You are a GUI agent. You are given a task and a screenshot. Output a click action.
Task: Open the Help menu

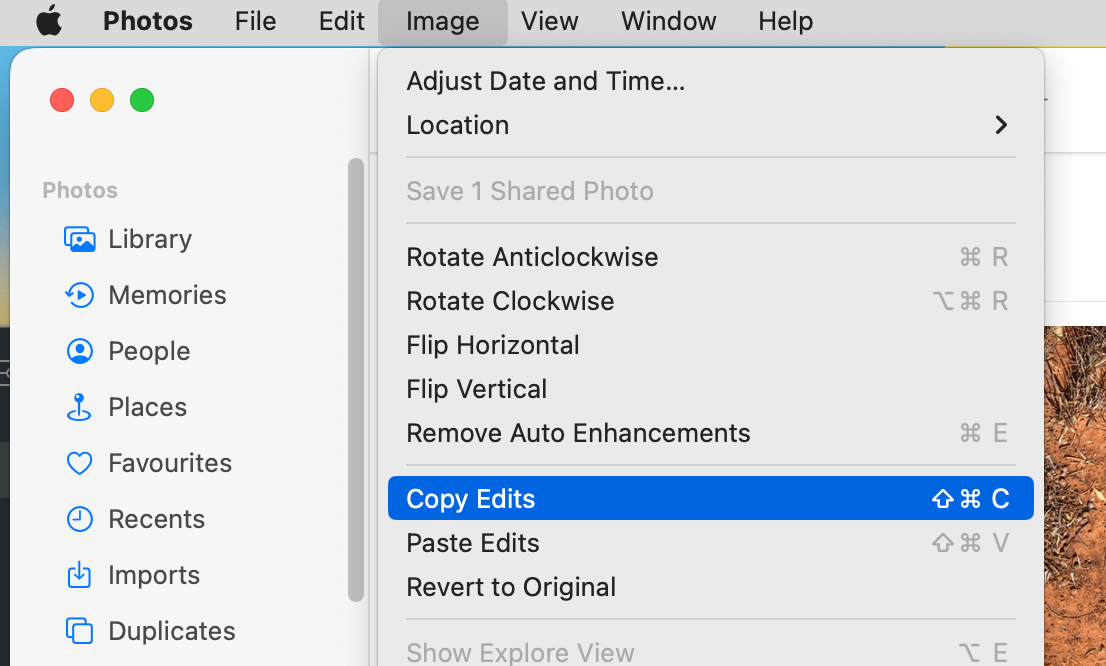click(x=786, y=21)
